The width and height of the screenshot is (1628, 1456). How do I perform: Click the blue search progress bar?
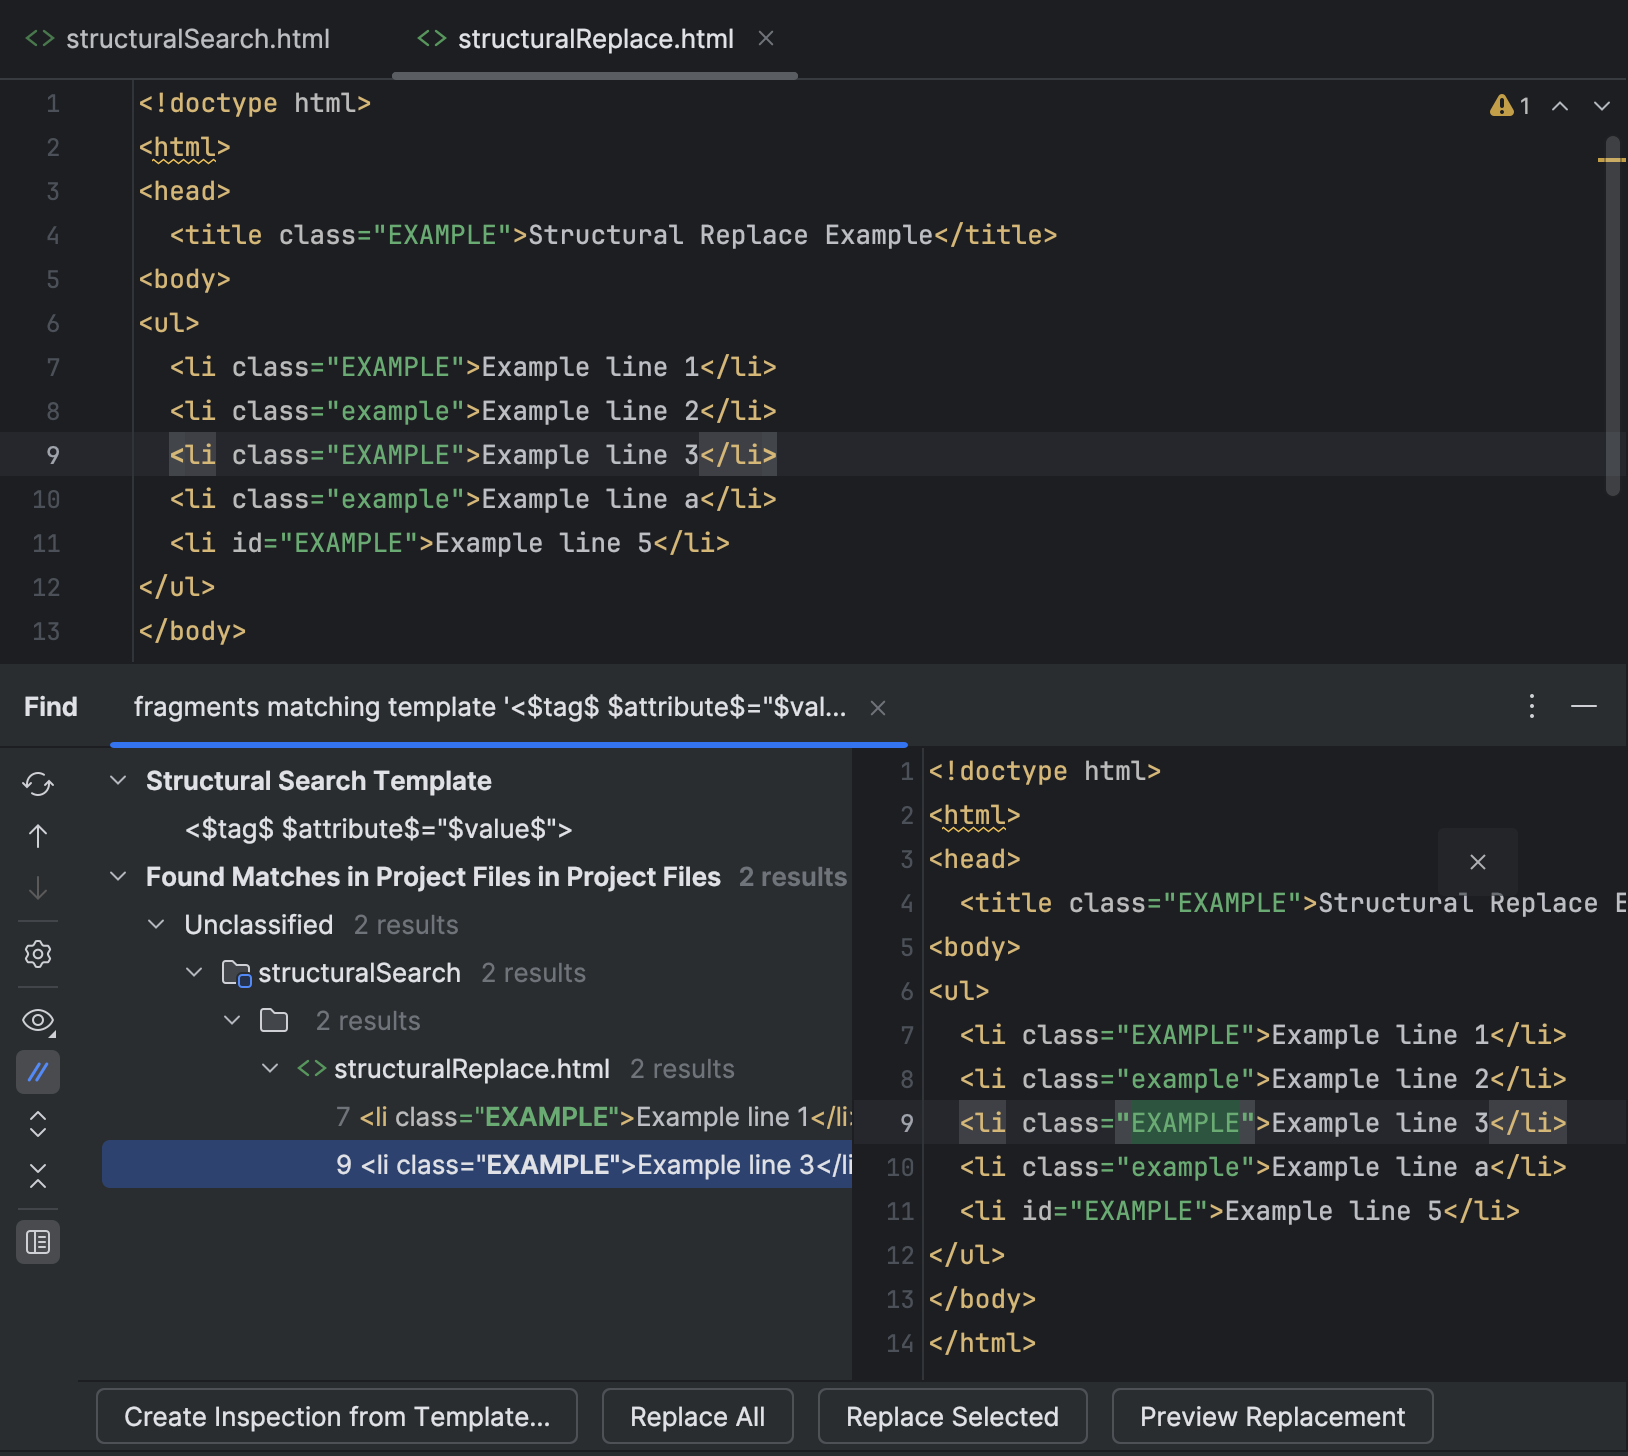click(509, 745)
